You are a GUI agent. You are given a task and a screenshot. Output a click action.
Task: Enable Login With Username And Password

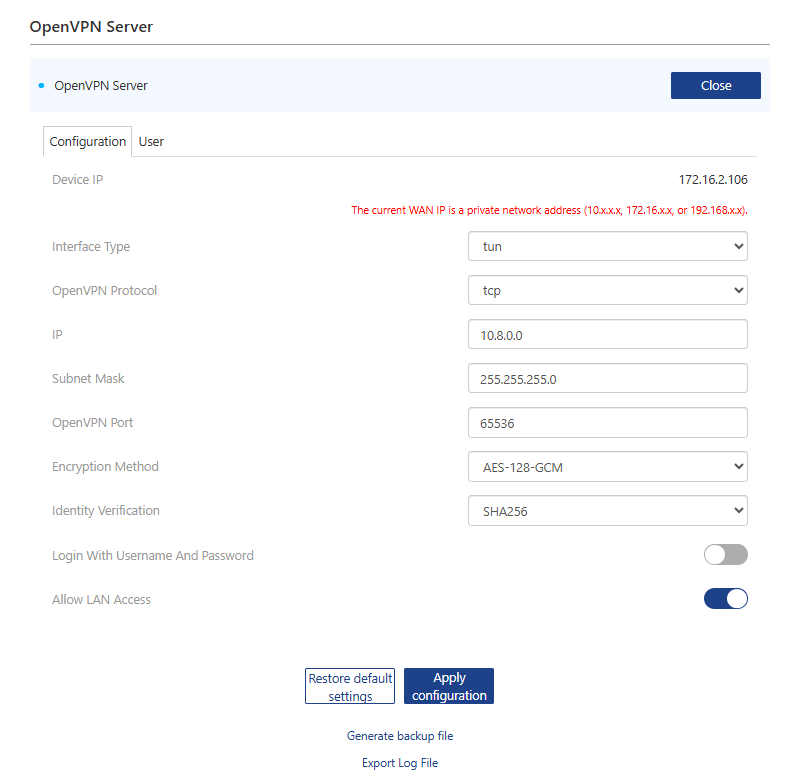coord(725,555)
